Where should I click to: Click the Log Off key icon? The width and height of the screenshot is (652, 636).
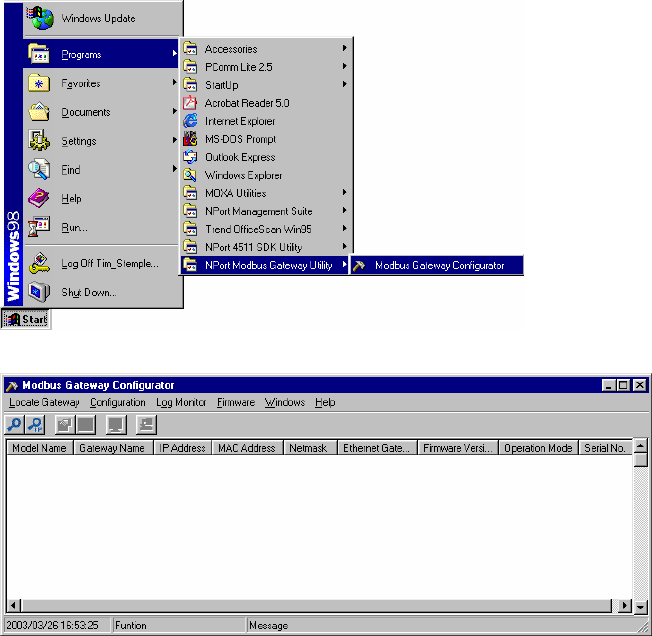coord(39,263)
